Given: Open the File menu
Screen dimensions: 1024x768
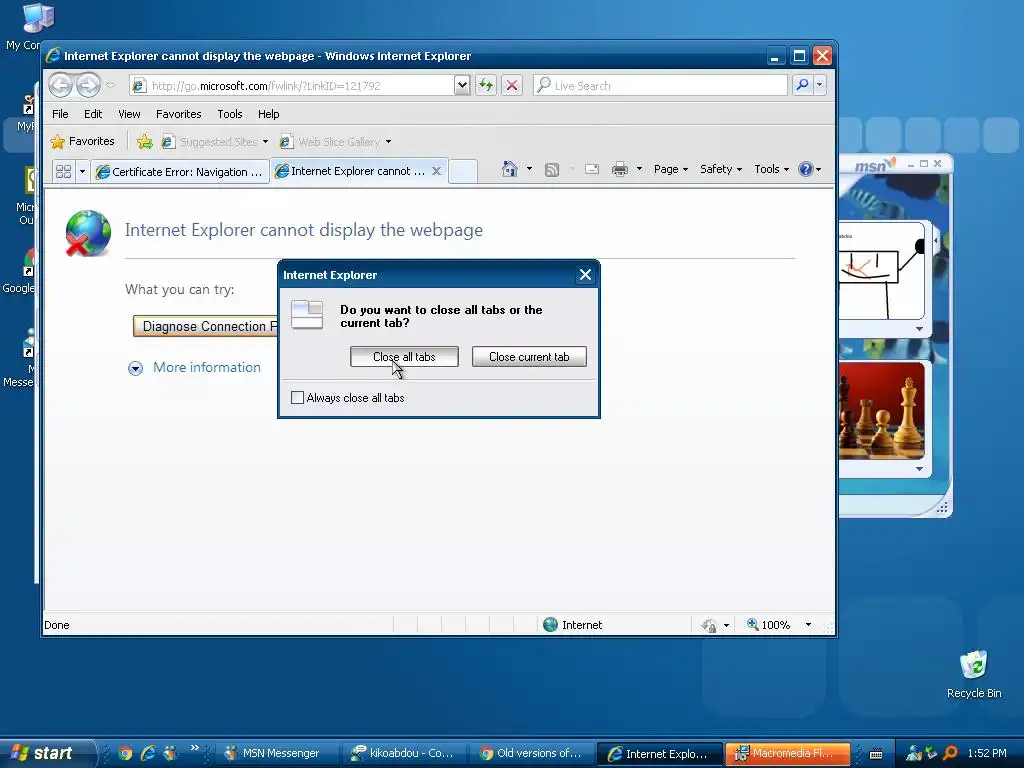Looking at the screenshot, I should (x=60, y=114).
